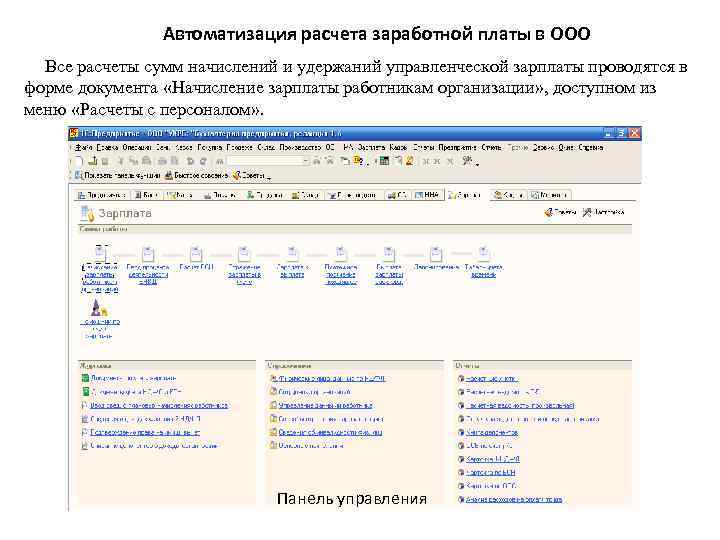Open the green calculator toolbar icon
Viewport: 720px width, 540px height.
(384, 161)
